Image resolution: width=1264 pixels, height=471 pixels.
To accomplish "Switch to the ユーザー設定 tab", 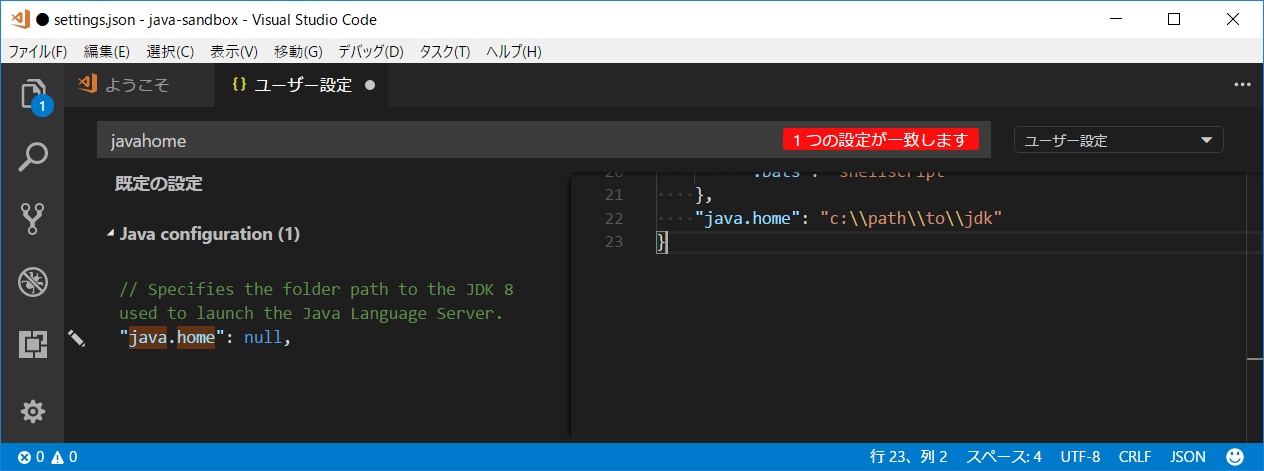I will (x=302, y=85).
